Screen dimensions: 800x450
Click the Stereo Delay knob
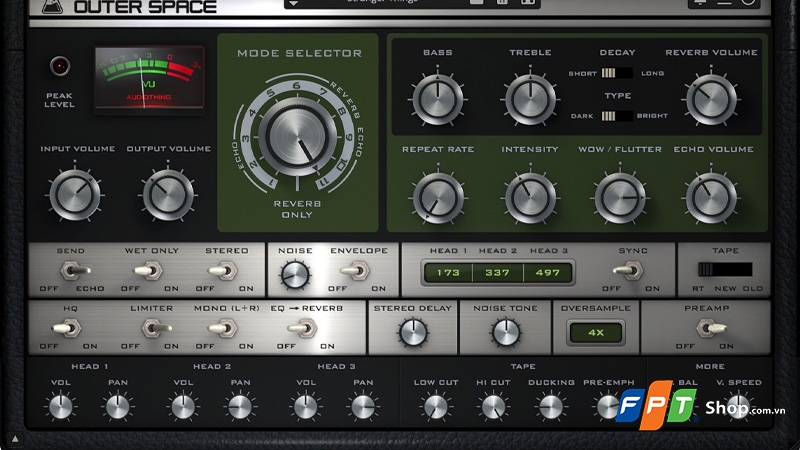(x=413, y=332)
